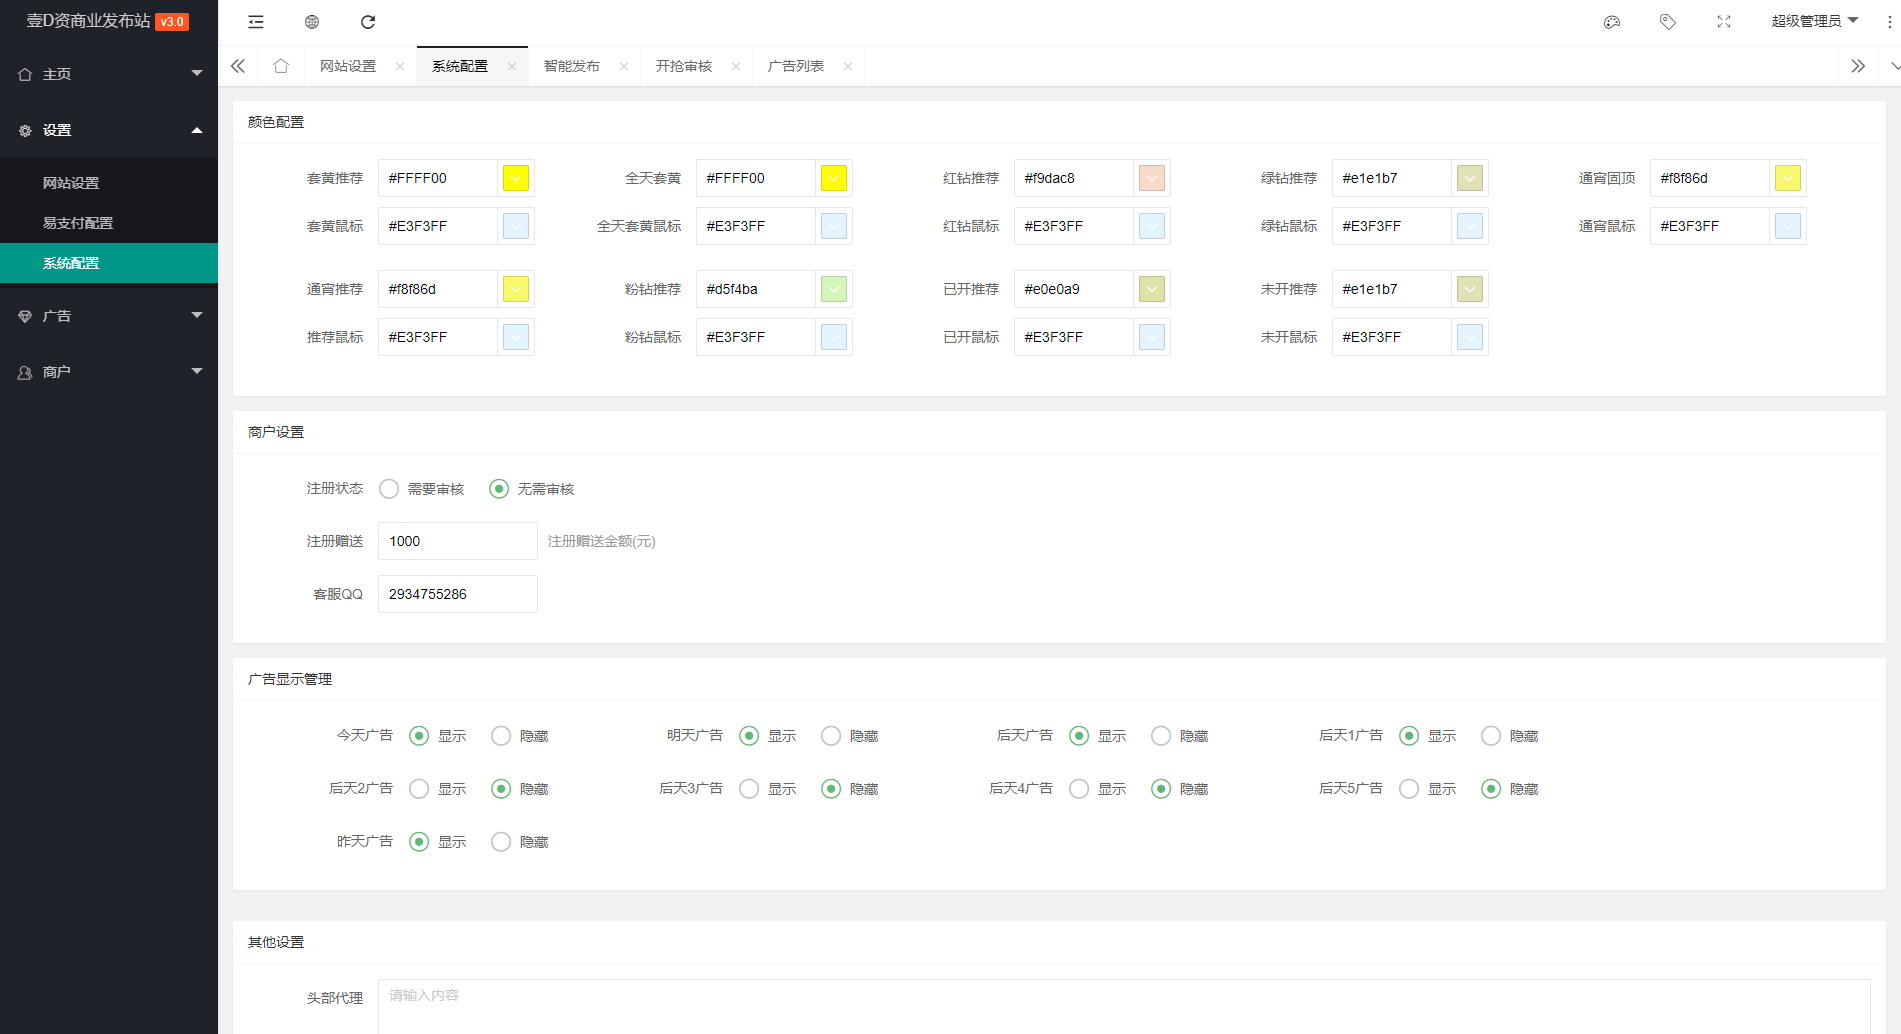Close the 广告列表 tab
The image size is (1901, 1034).
coord(848,66)
